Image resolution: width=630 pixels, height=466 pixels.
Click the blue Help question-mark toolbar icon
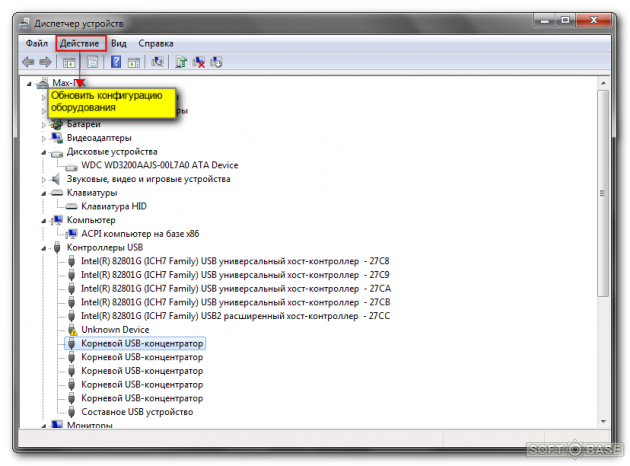pos(116,62)
